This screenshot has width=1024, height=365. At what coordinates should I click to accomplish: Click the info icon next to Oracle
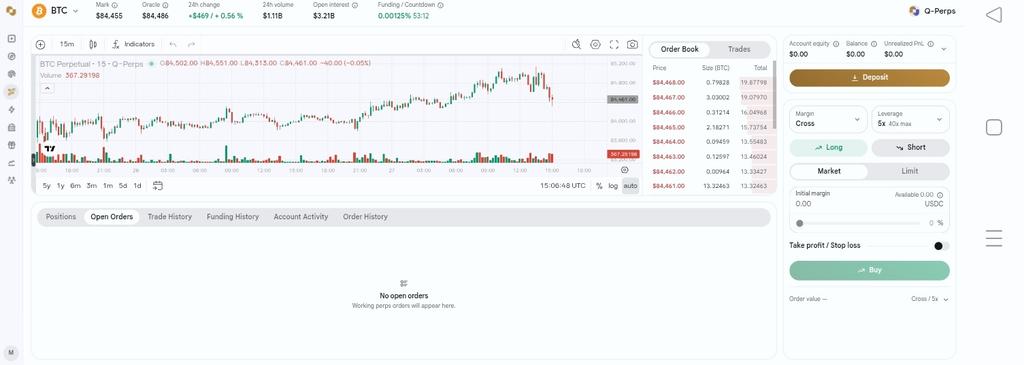[165, 5]
